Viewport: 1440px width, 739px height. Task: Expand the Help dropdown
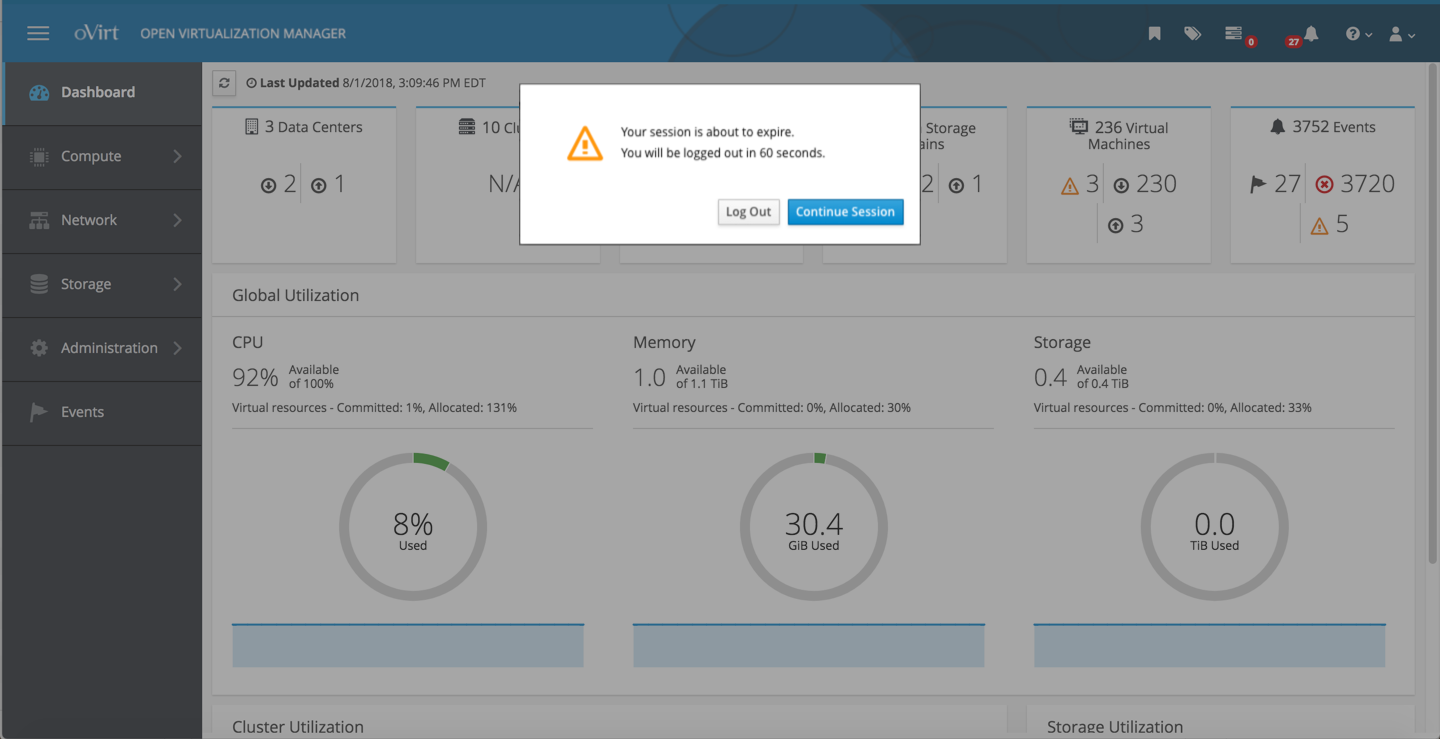tap(1356, 33)
